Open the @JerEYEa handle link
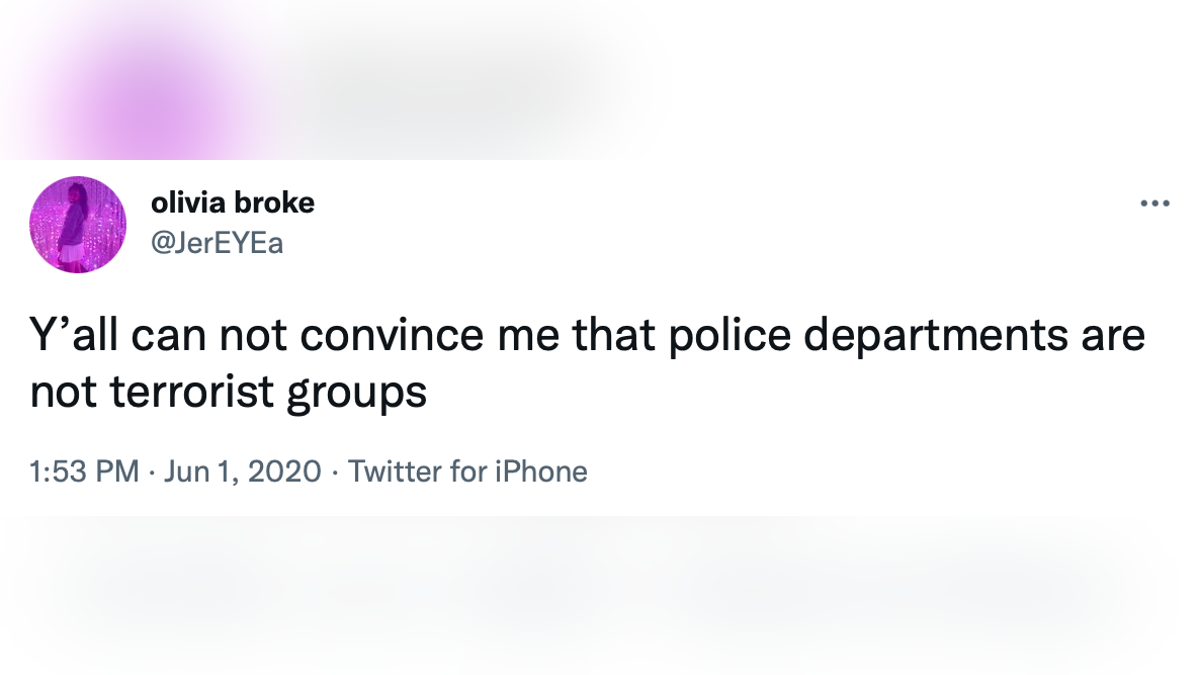Screen dimensions: 1200x675 pos(217,243)
